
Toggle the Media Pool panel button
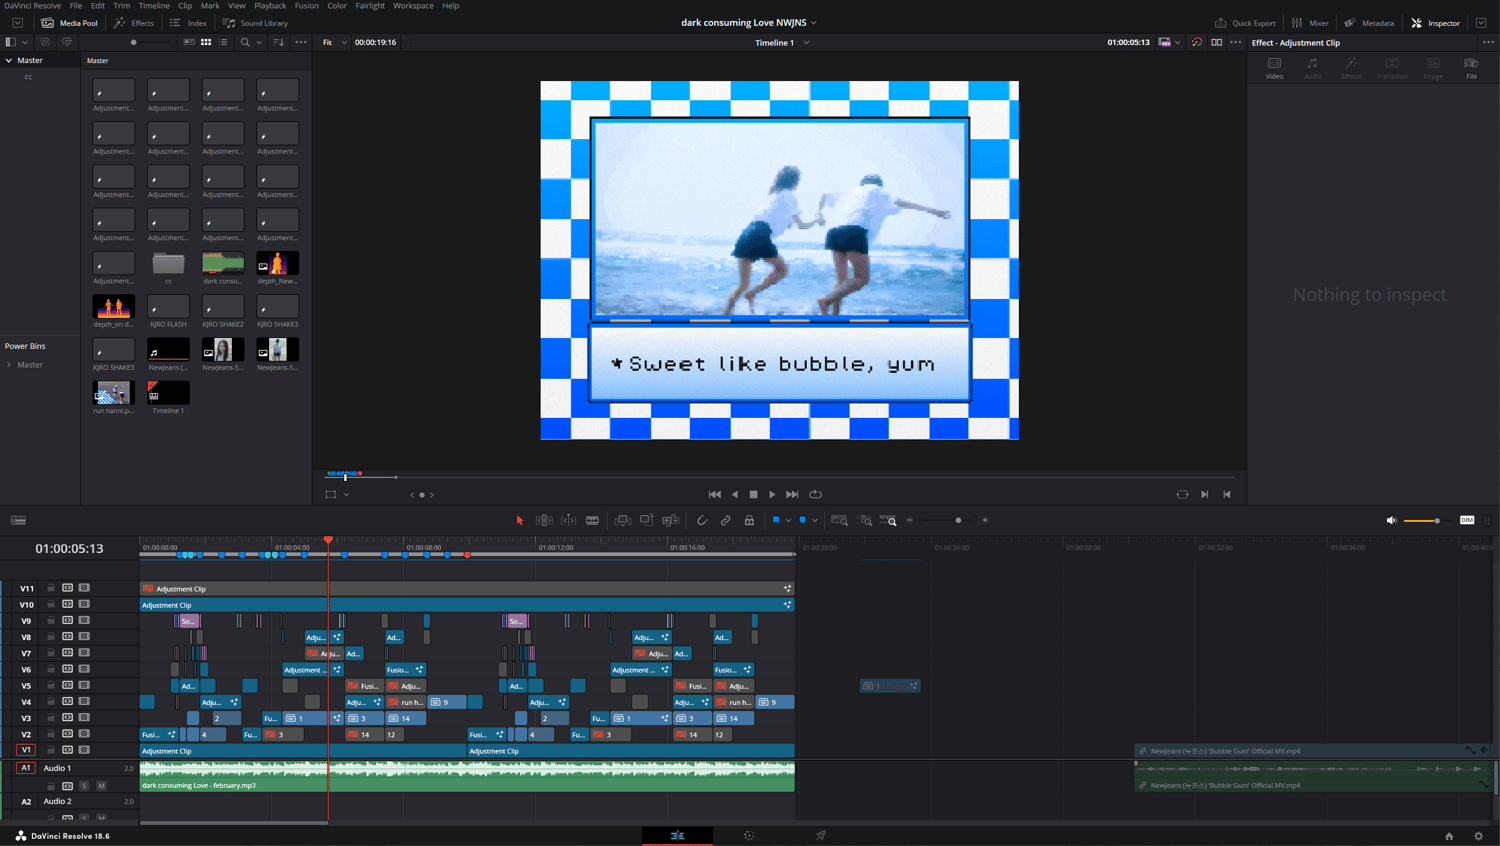pos(69,23)
